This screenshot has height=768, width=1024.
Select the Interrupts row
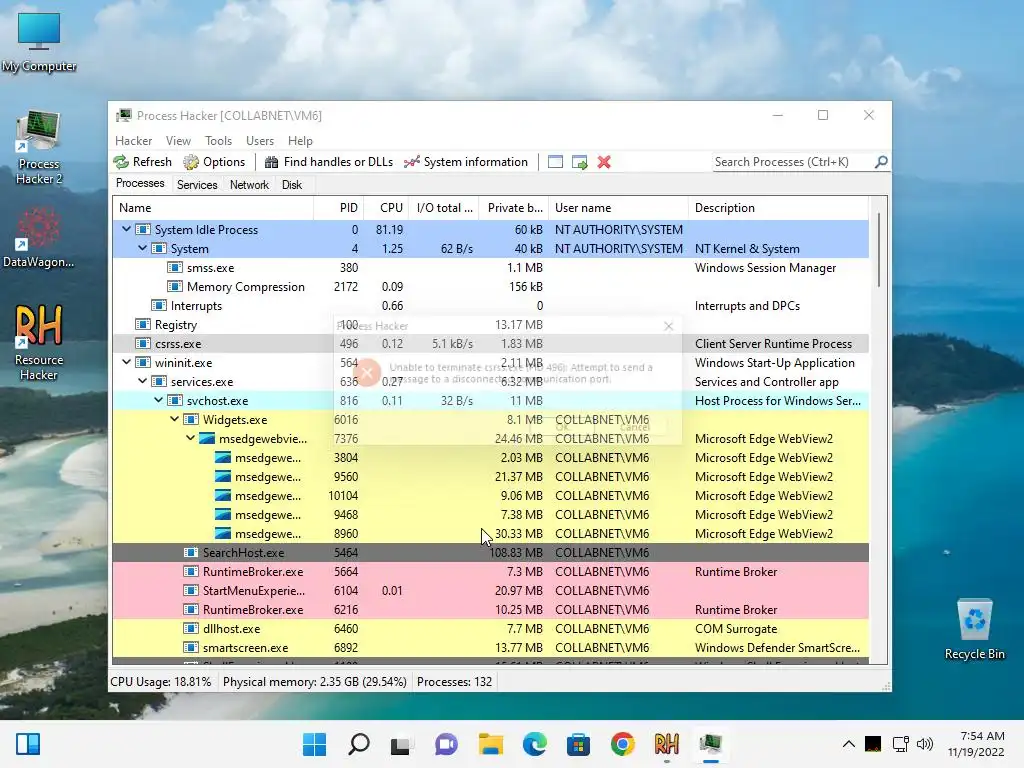(490, 306)
